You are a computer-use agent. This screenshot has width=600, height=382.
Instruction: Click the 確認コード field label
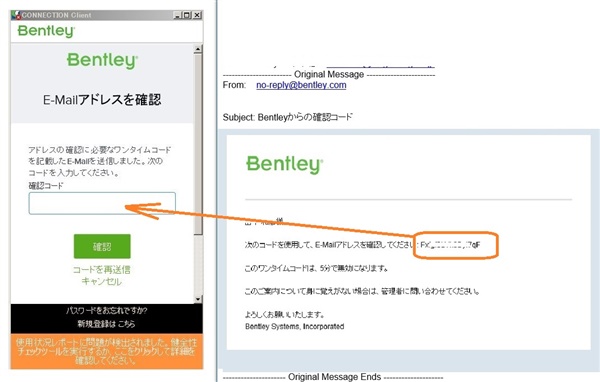46,186
